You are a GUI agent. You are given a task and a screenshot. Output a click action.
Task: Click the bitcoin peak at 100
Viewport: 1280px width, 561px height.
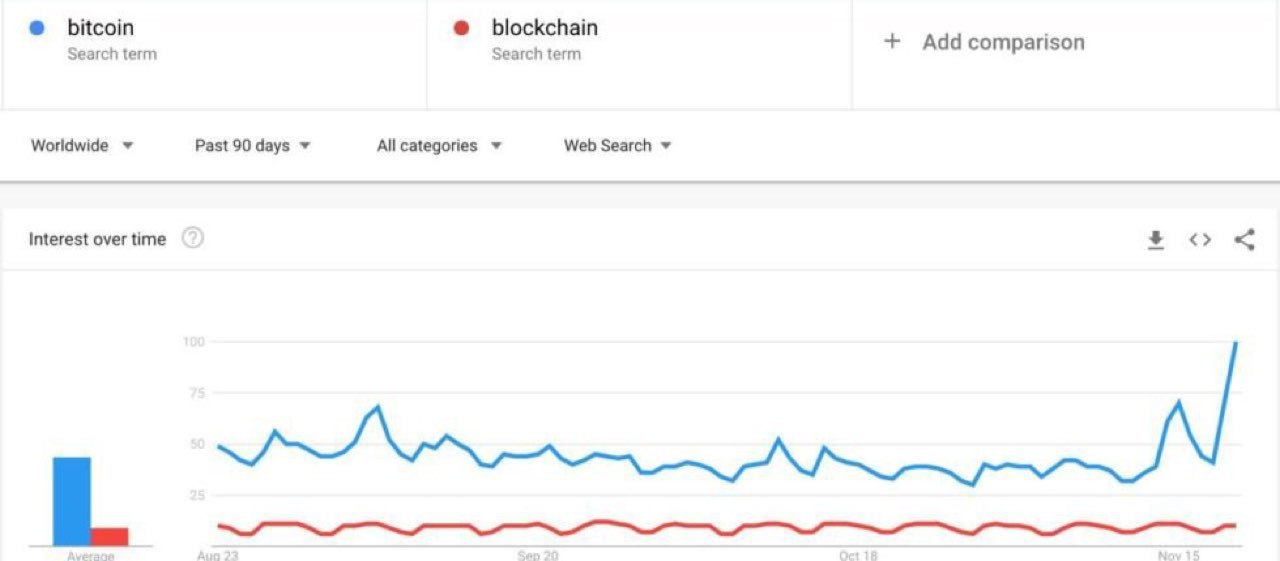click(x=1236, y=343)
